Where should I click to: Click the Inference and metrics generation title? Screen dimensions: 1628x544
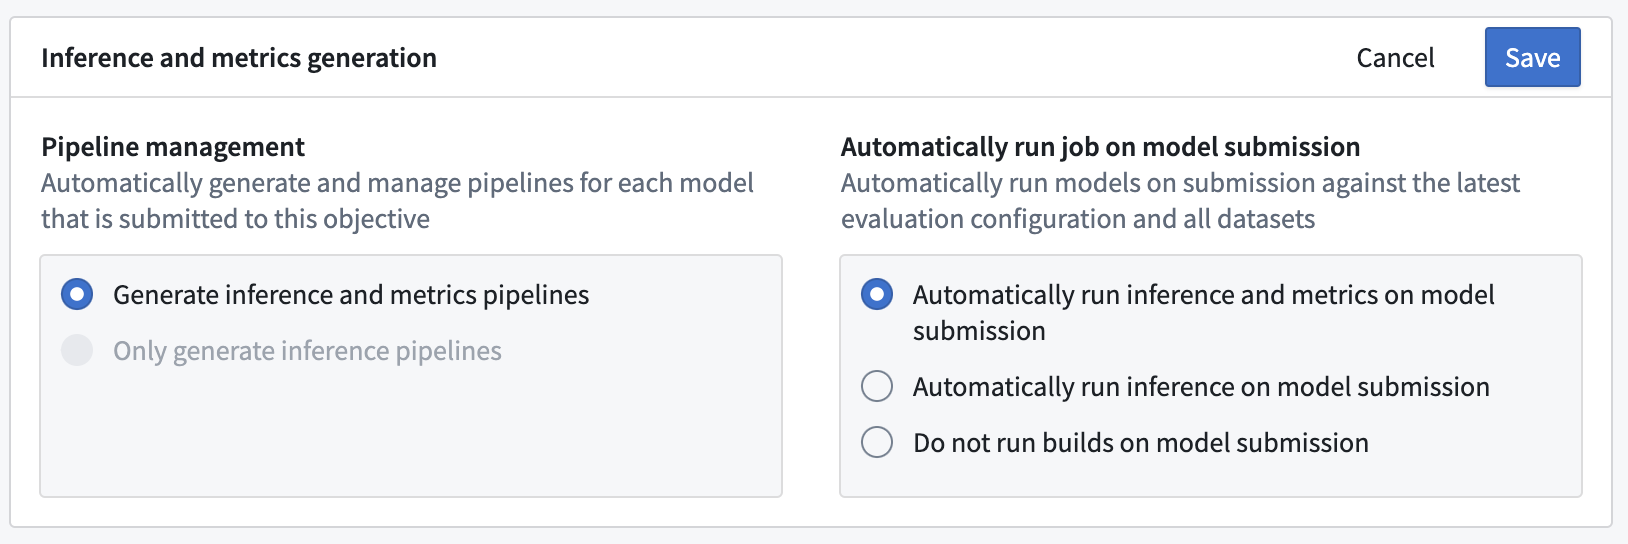click(x=239, y=58)
